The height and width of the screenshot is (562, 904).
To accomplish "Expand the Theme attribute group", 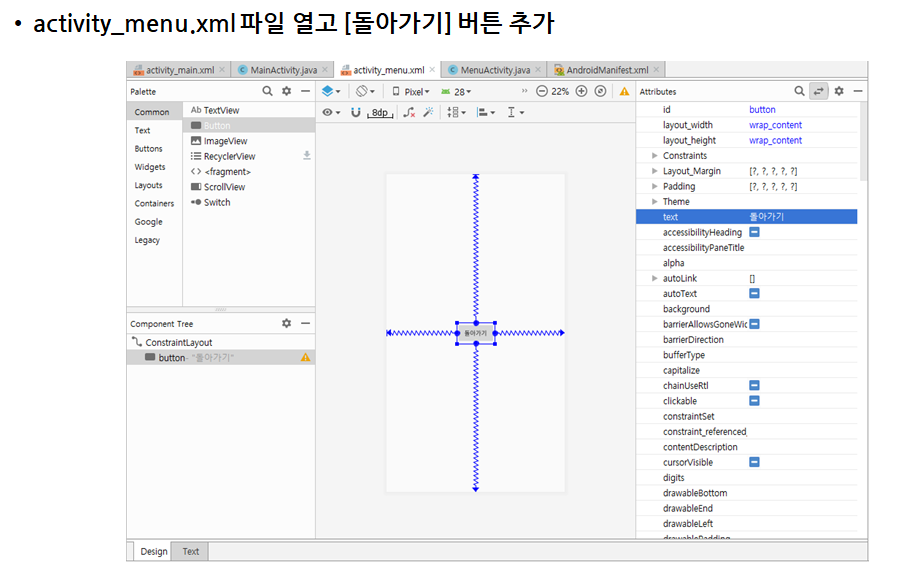I will tap(654, 202).
